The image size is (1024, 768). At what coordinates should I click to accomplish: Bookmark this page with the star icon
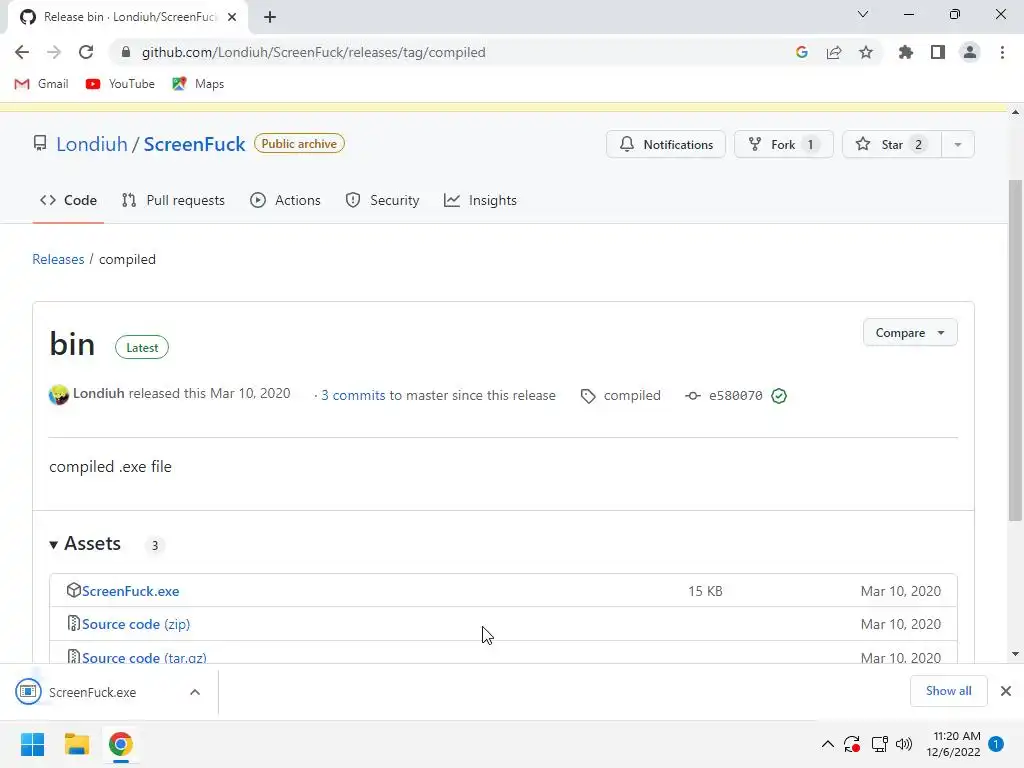866,52
